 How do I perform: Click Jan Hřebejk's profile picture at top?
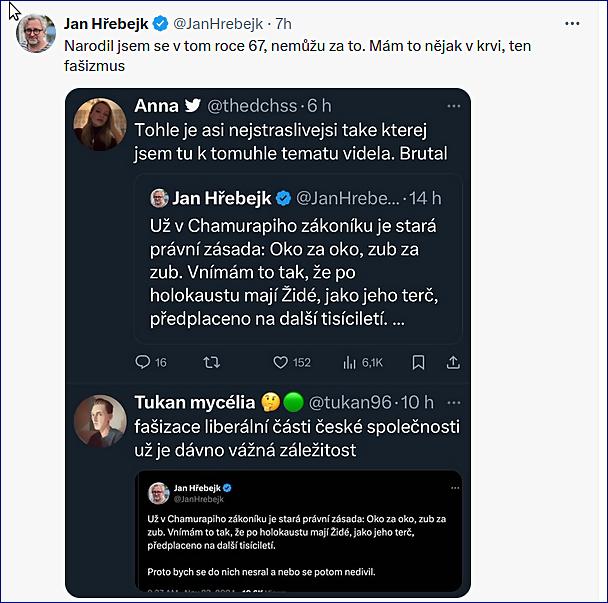click(36, 33)
